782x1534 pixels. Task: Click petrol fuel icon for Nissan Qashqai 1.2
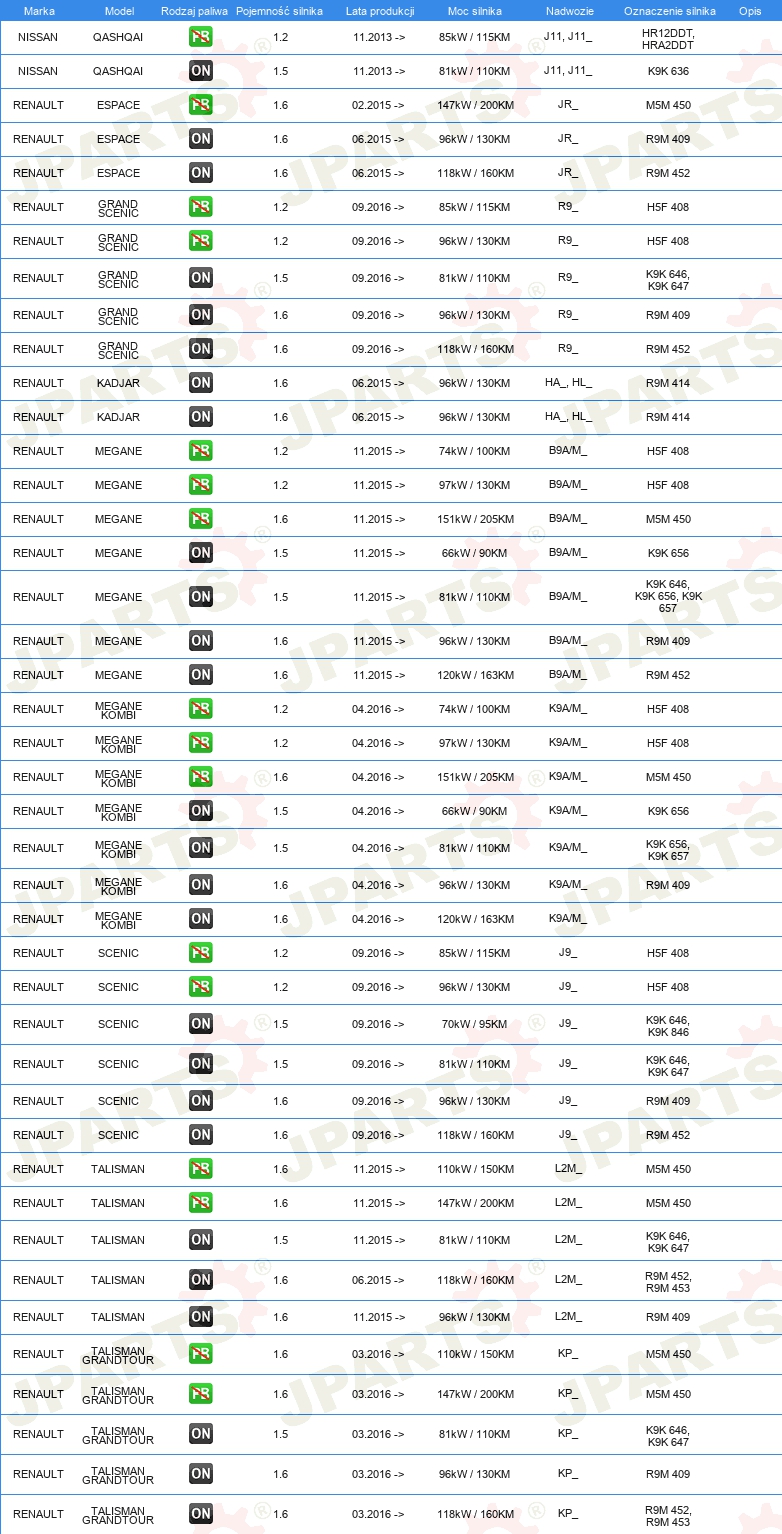(201, 37)
